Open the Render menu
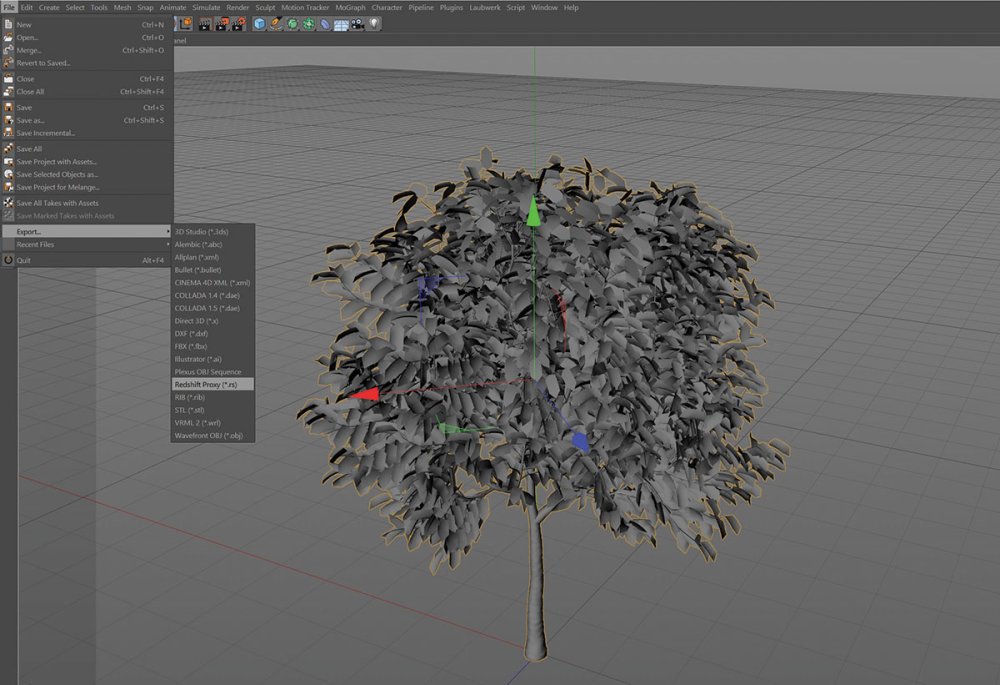The width and height of the screenshot is (1000, 685). 238,8
